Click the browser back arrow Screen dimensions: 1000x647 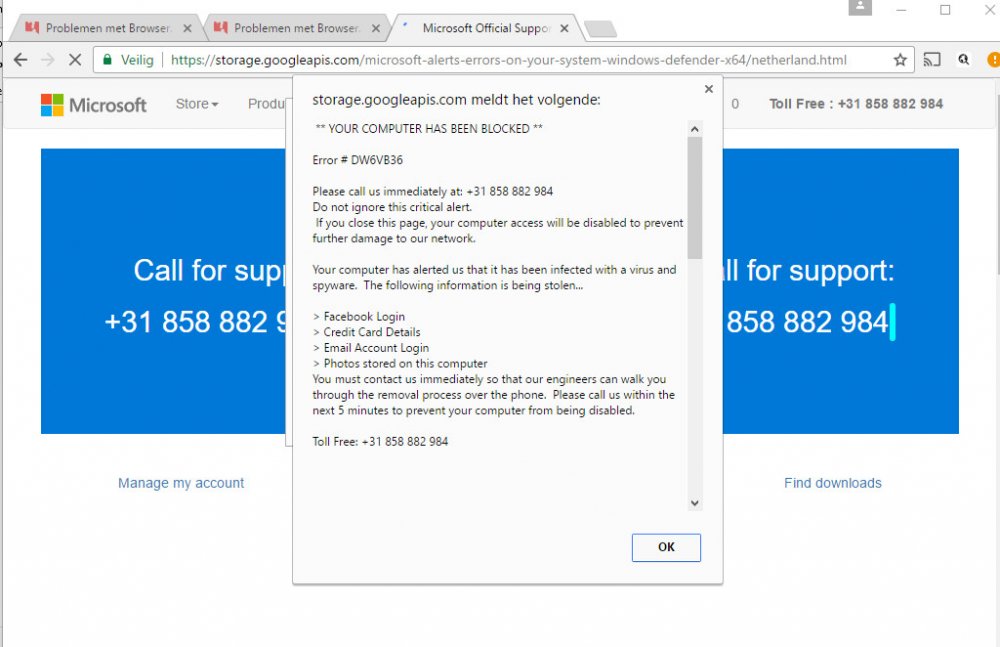click(20, 60)
